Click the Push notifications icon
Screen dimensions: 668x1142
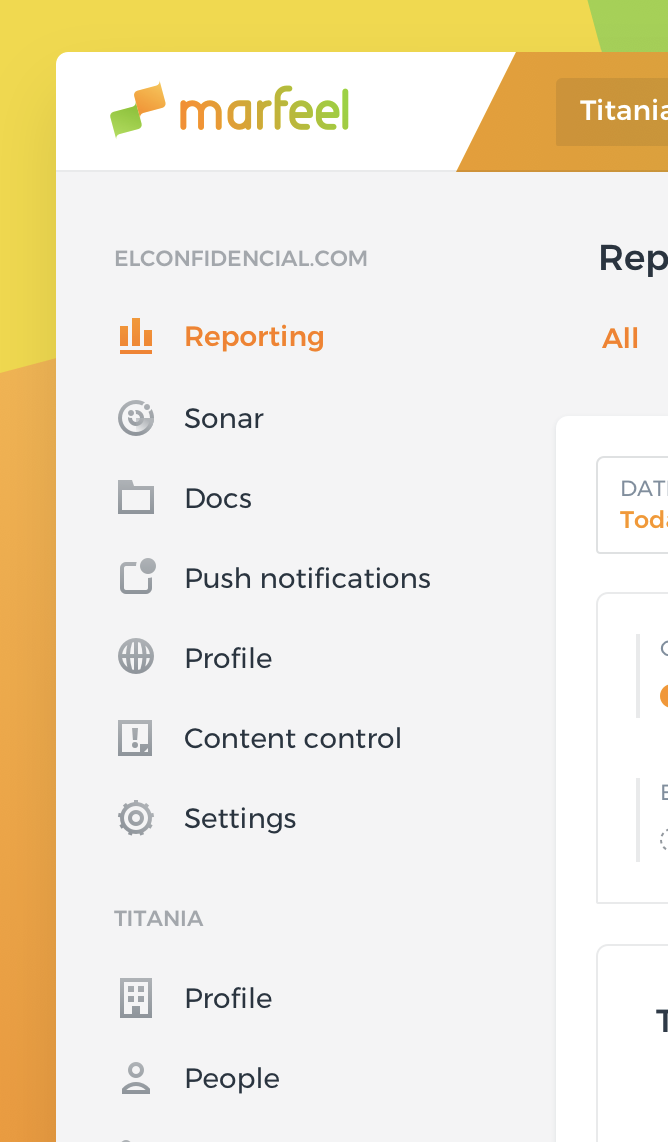pos(136,577)
